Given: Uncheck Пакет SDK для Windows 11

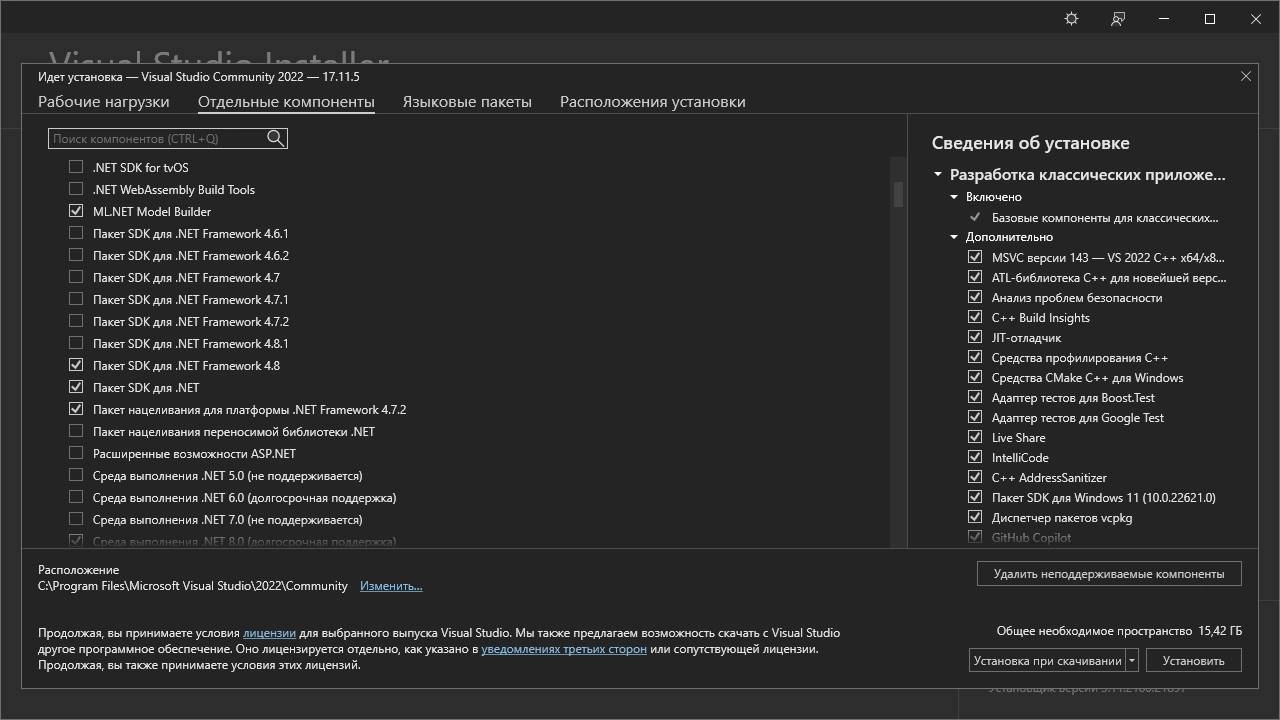Looking at the screenshot, I should 975,497.
